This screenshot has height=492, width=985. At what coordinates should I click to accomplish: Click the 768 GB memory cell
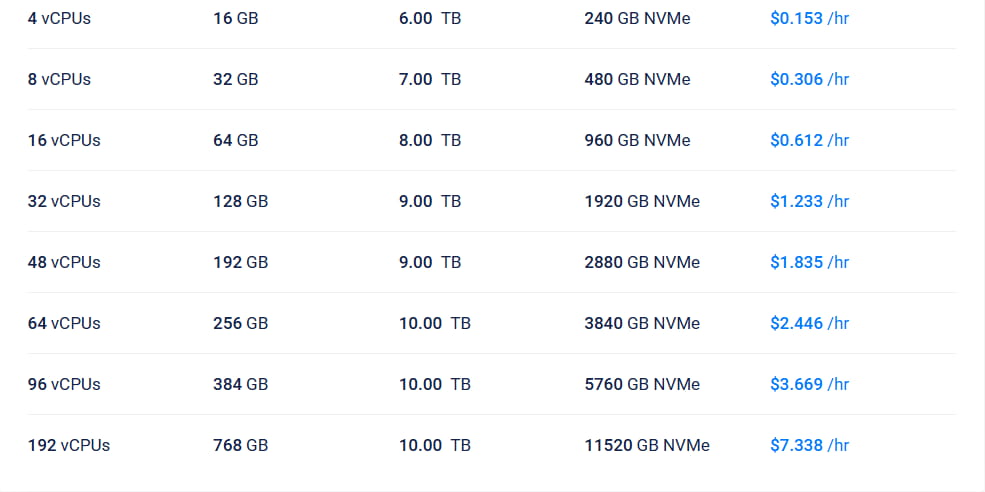(240, 445)
